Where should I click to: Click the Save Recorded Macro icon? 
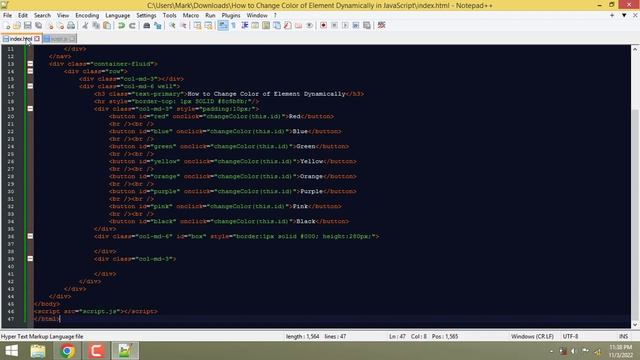coord(367,25)
